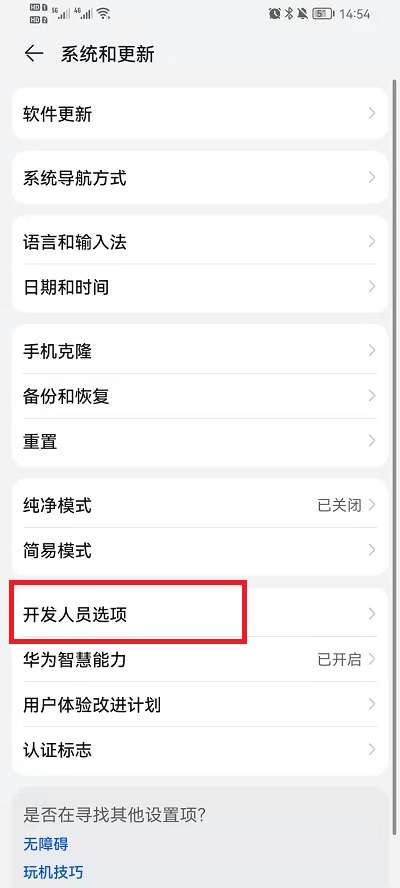Tap the chevron beside 纯净模式 已关闭
The image size is (400, 888).
point(372,505)
